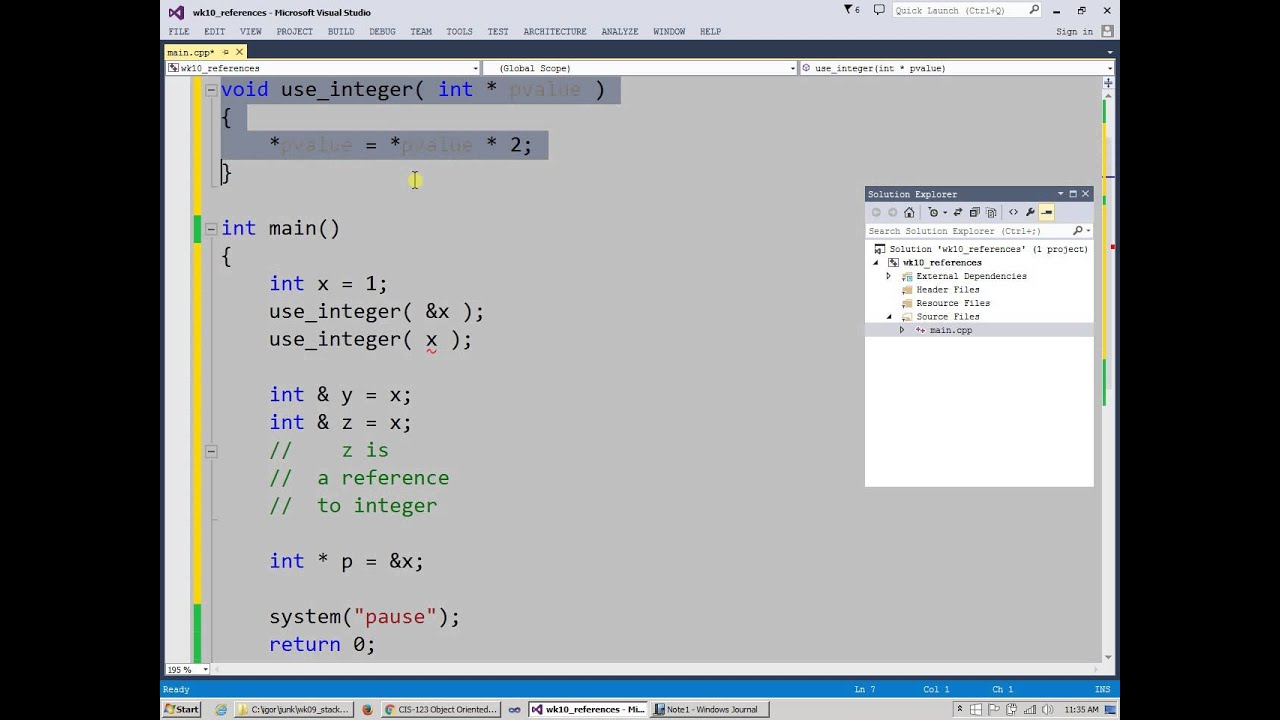Viewport: 1280px width, 720px height.
Task: Open the C:\igor\junk\wk09_stack taskbar folder
Action: 294,709
